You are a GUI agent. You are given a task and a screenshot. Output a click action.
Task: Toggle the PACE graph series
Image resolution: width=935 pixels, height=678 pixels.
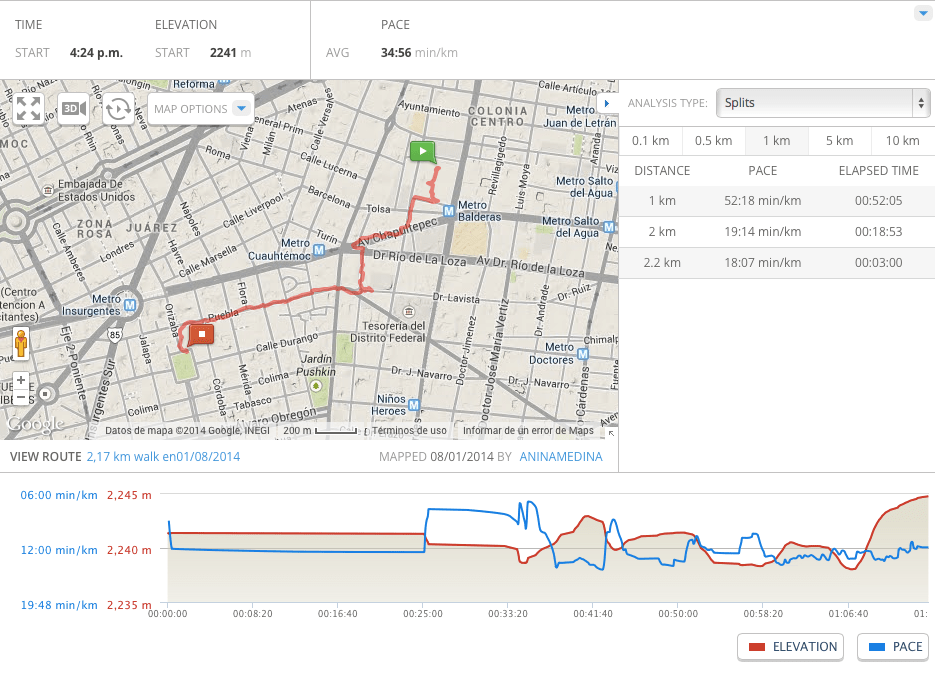(x=893, y=647)
